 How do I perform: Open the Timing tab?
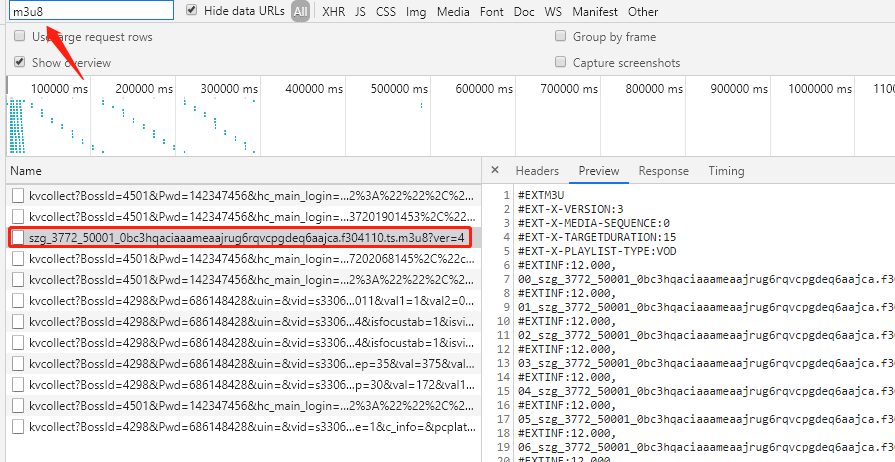pyautogui.click(x=726, y=171)
